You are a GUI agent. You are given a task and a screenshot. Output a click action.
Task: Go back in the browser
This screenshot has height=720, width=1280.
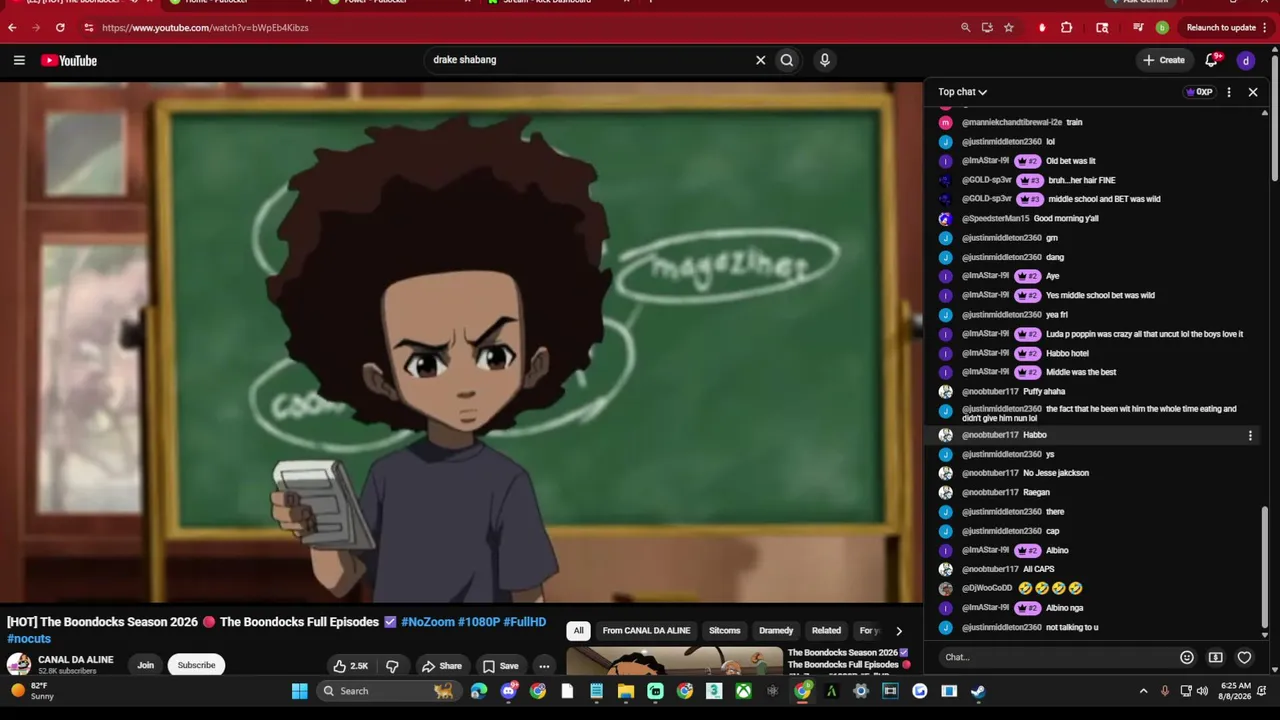point(12,28)
